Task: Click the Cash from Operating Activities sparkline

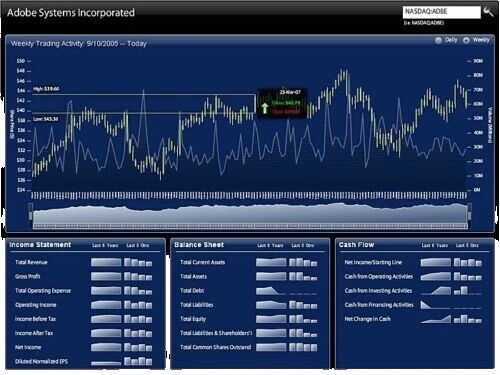Action: (436, 276)
